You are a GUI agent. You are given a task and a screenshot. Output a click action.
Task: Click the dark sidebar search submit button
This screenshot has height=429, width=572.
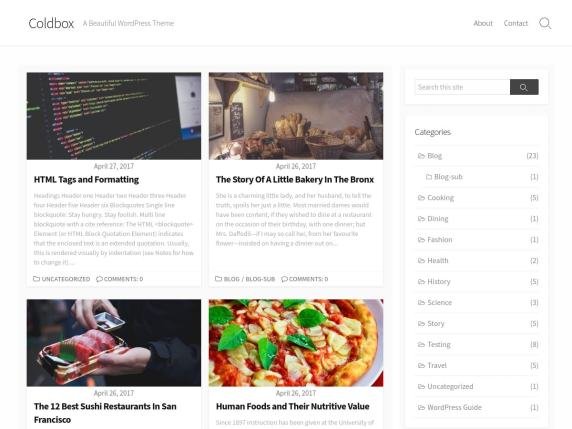pos(524,87)
